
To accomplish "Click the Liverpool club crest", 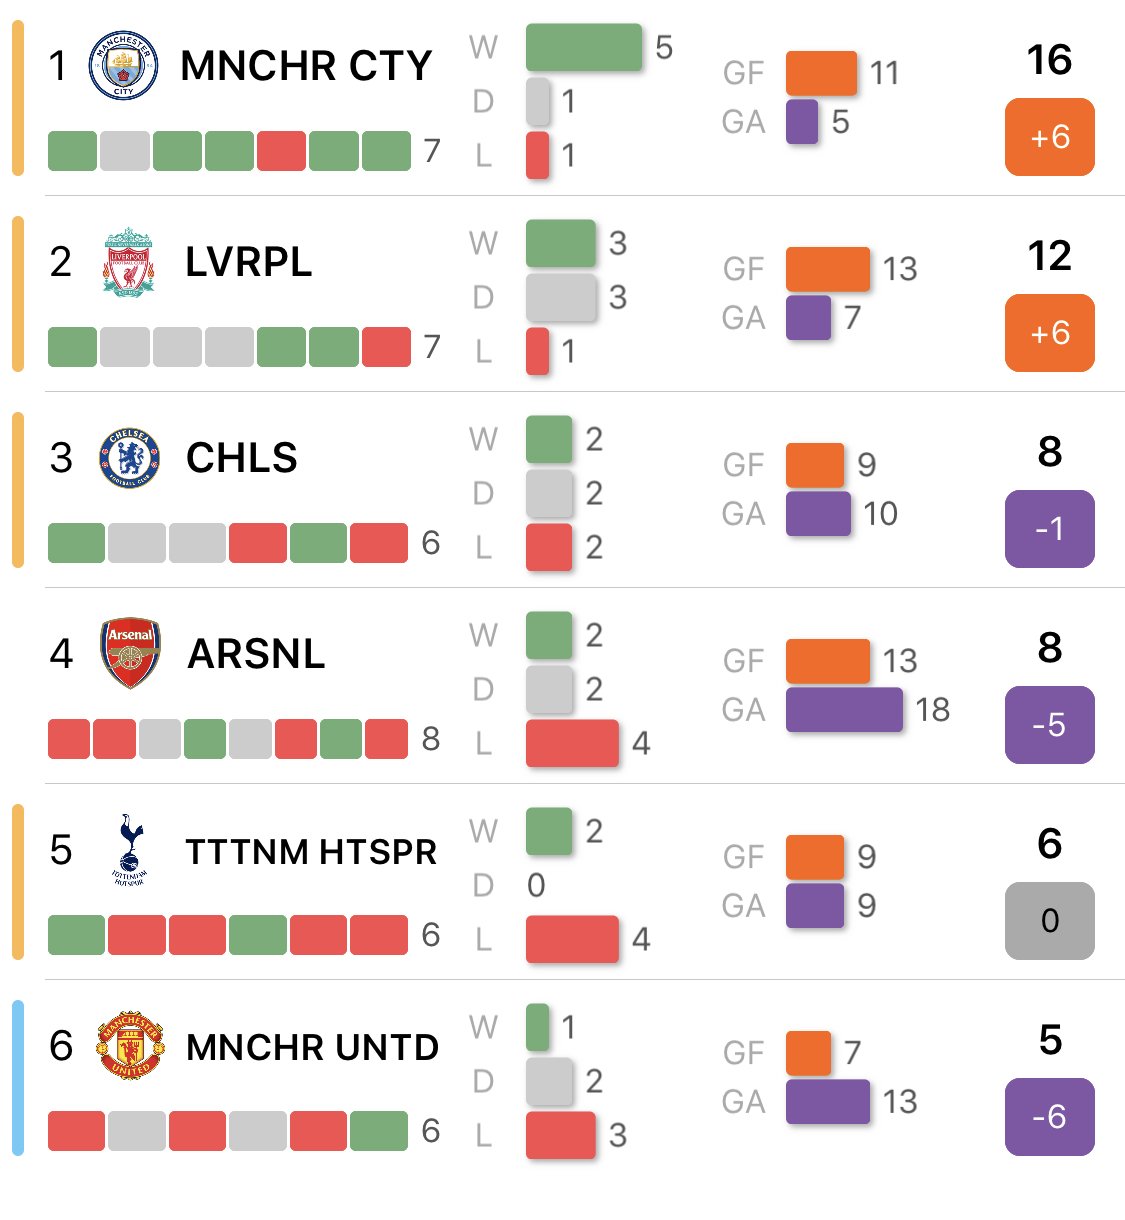I will click(x=128, y=262).
